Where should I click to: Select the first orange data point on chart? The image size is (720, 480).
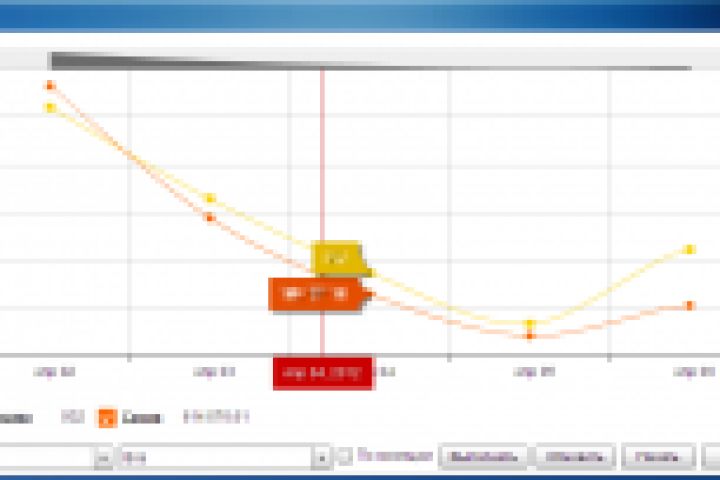click(50, 85)
